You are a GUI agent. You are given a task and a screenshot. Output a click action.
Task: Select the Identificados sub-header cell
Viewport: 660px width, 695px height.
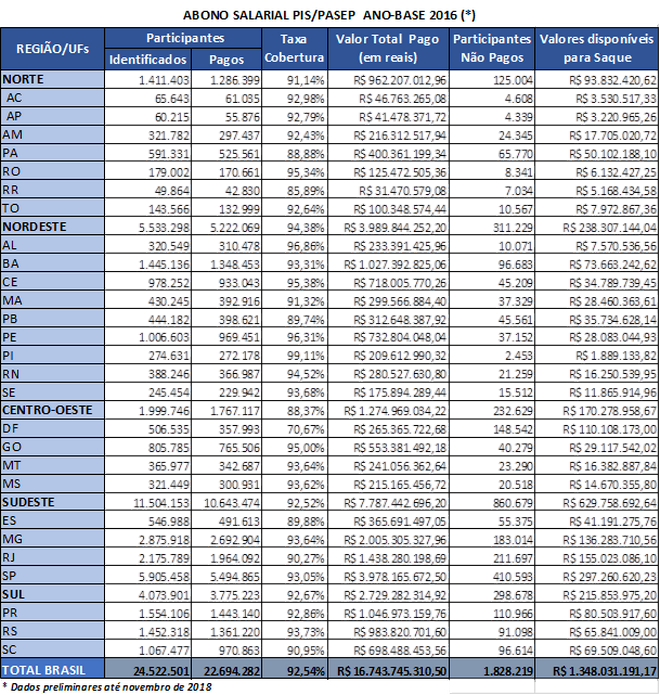point(148,59)
